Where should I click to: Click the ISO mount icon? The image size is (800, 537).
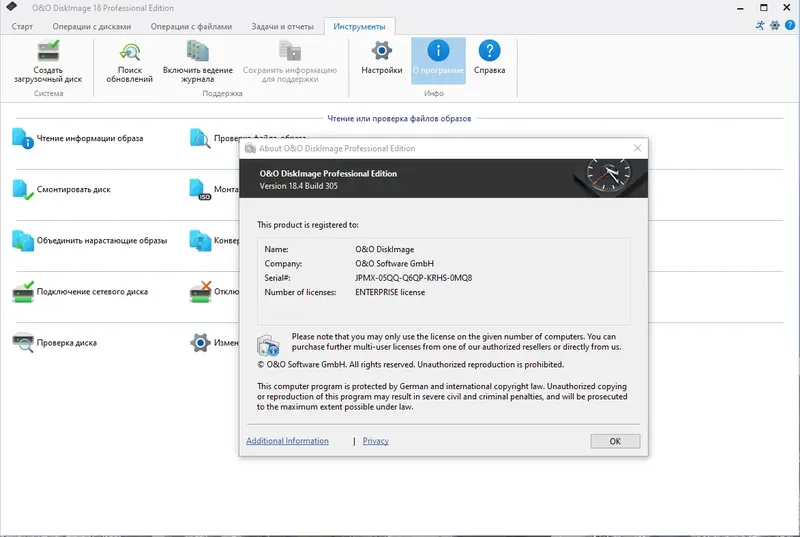[200, 189]
